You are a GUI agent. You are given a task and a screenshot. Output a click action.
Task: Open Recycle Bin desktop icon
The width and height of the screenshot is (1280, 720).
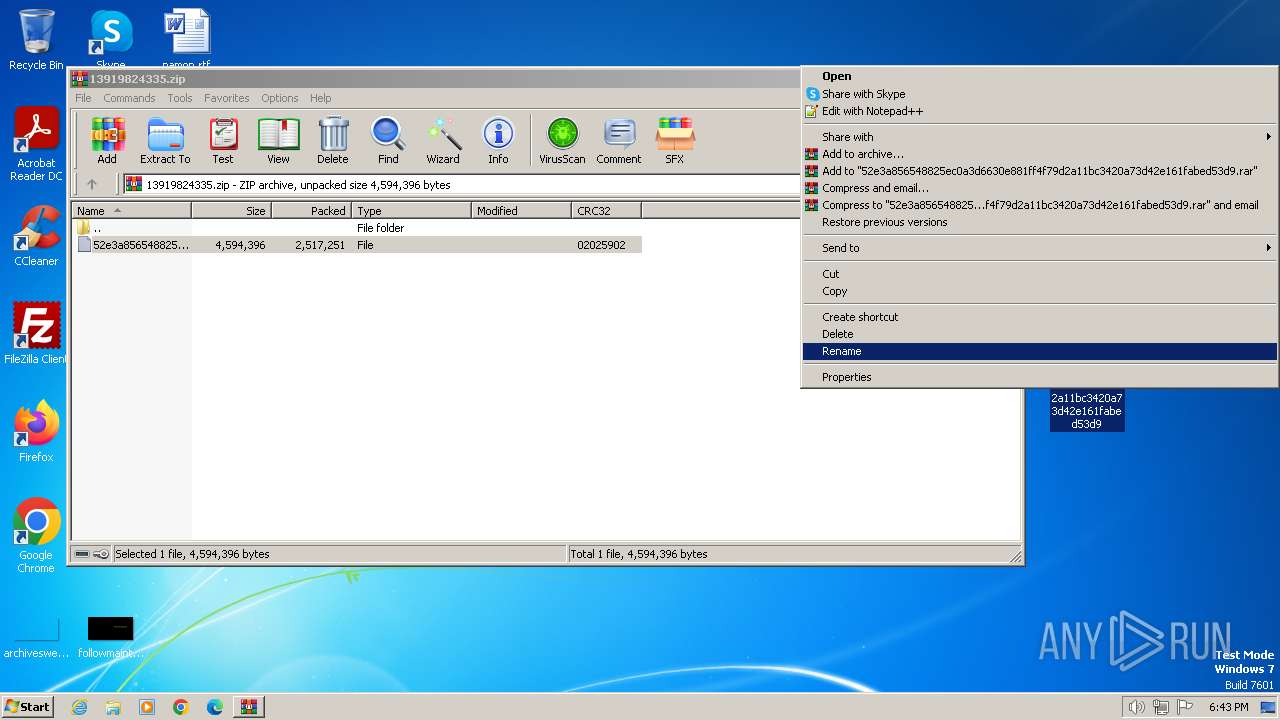coord(36,40)
